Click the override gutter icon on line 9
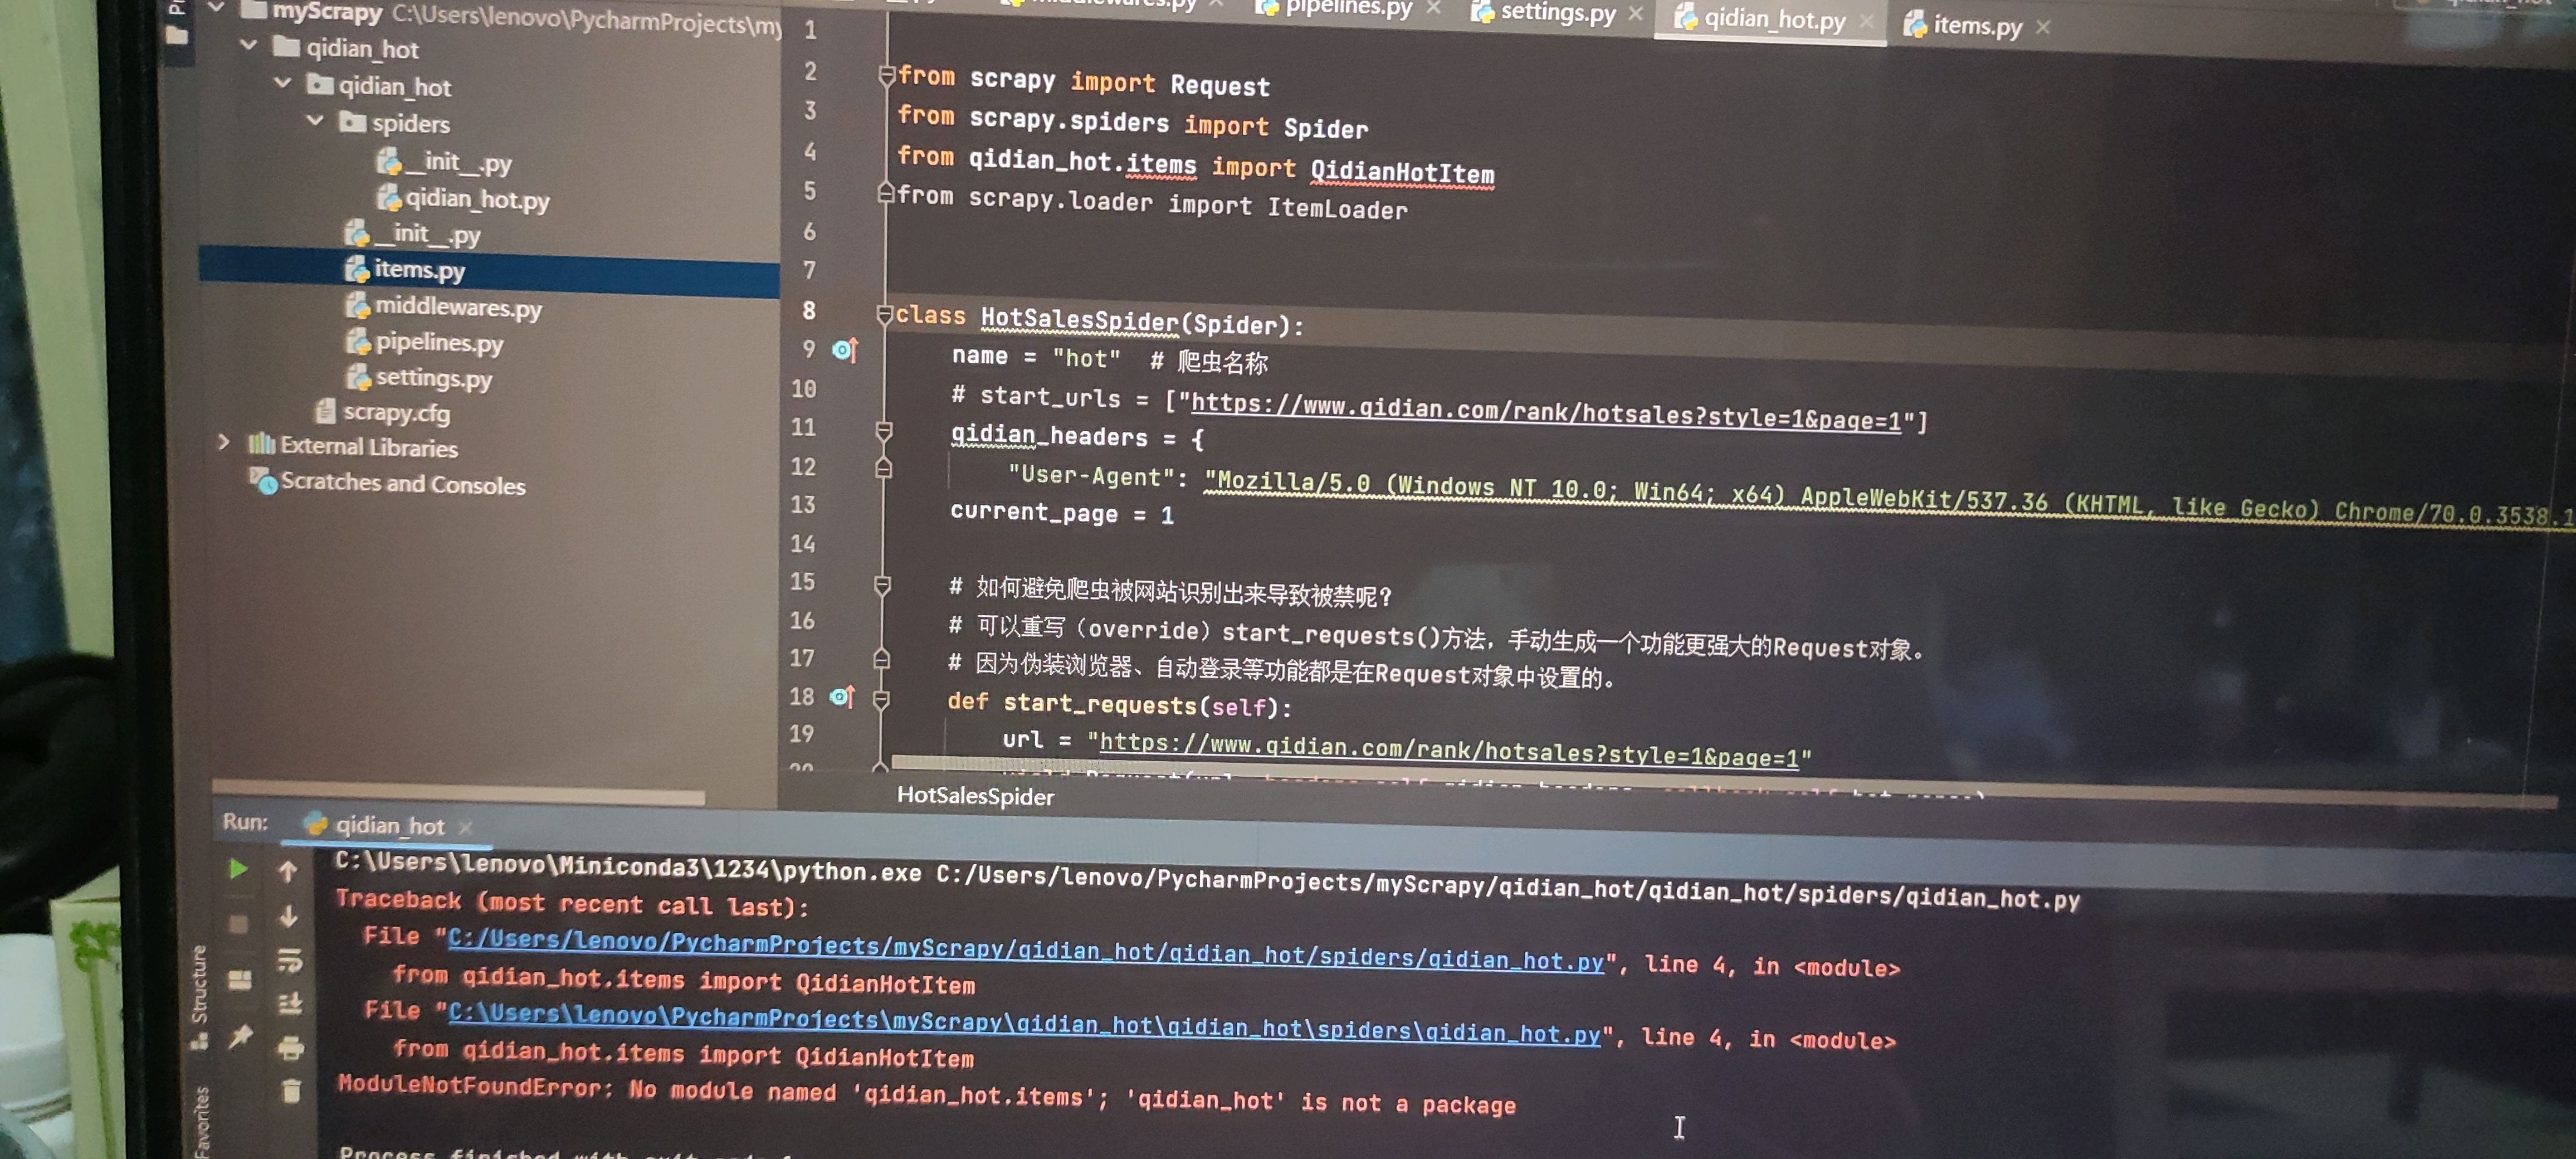Viewport: 2576px width, 1159px height. pos(845,350)
